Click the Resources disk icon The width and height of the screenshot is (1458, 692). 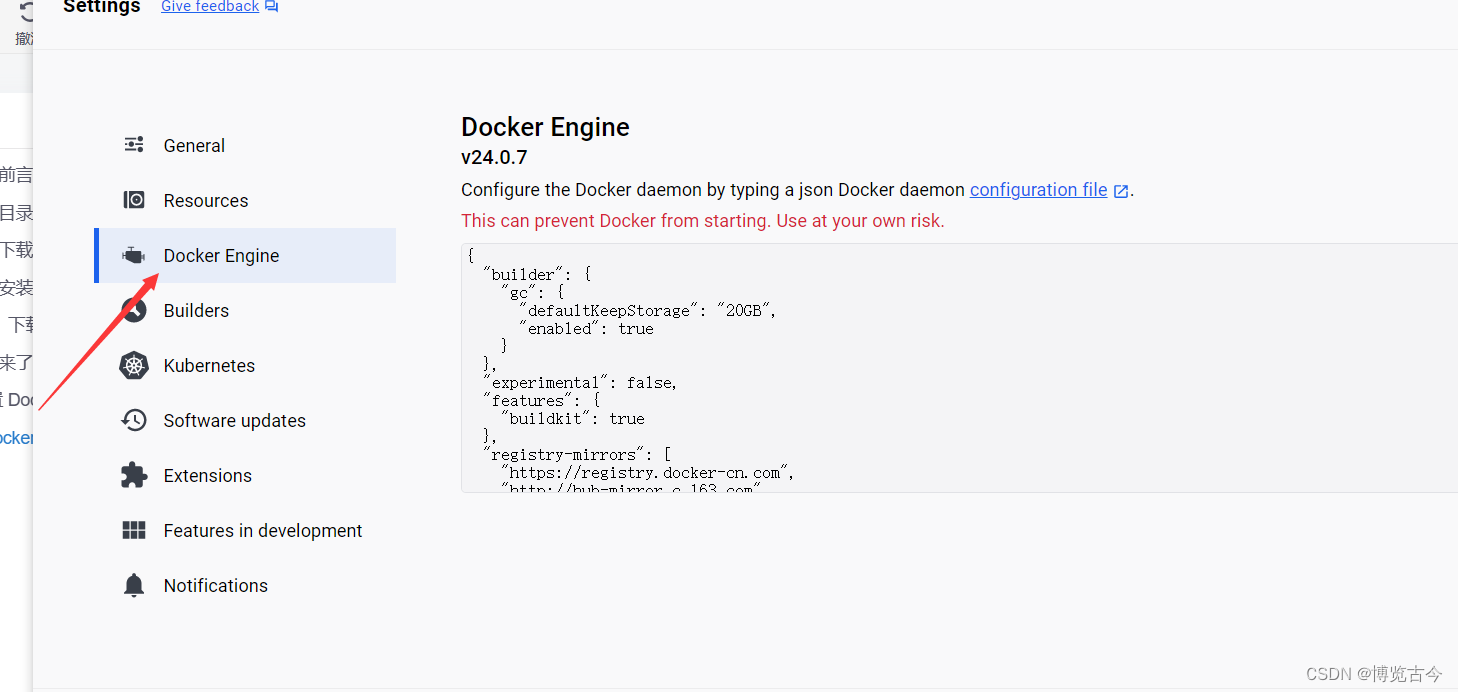134,200
